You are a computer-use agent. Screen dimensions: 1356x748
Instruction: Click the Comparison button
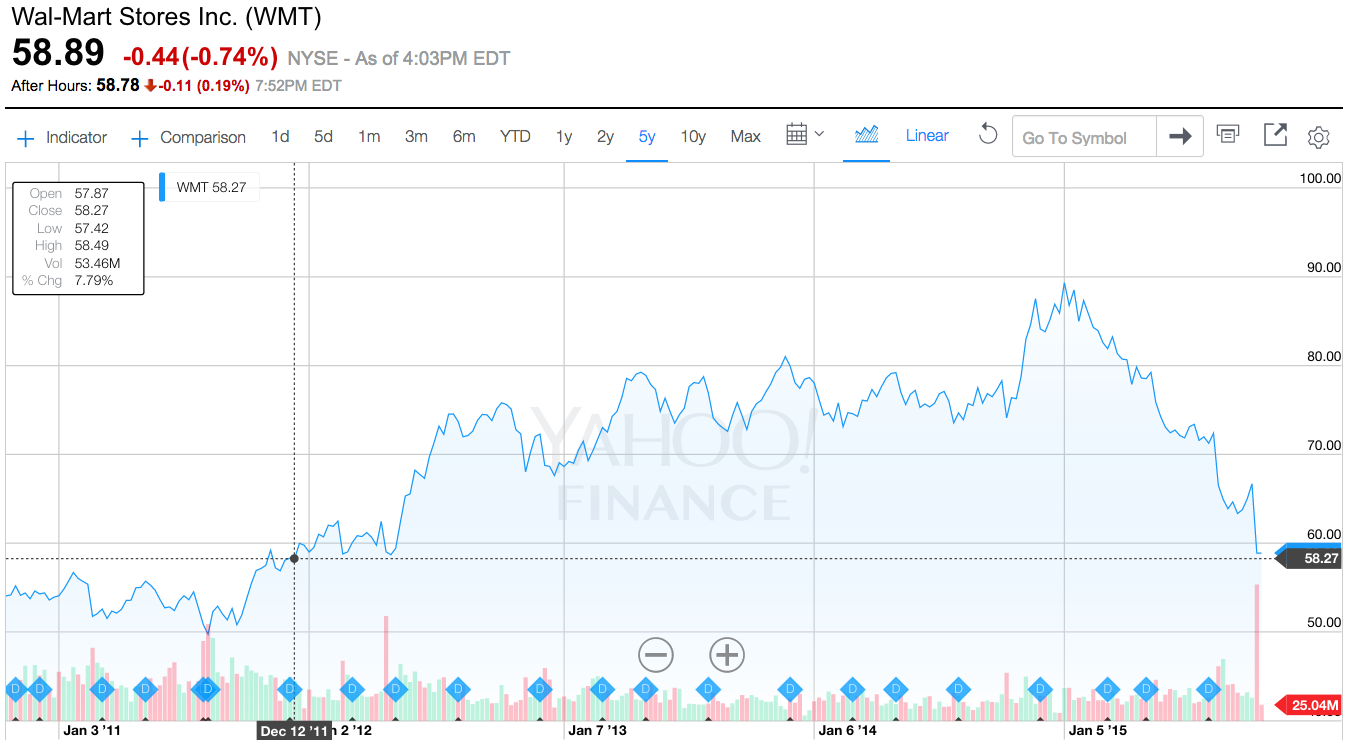pyautogui.click(x=189, y=138)
